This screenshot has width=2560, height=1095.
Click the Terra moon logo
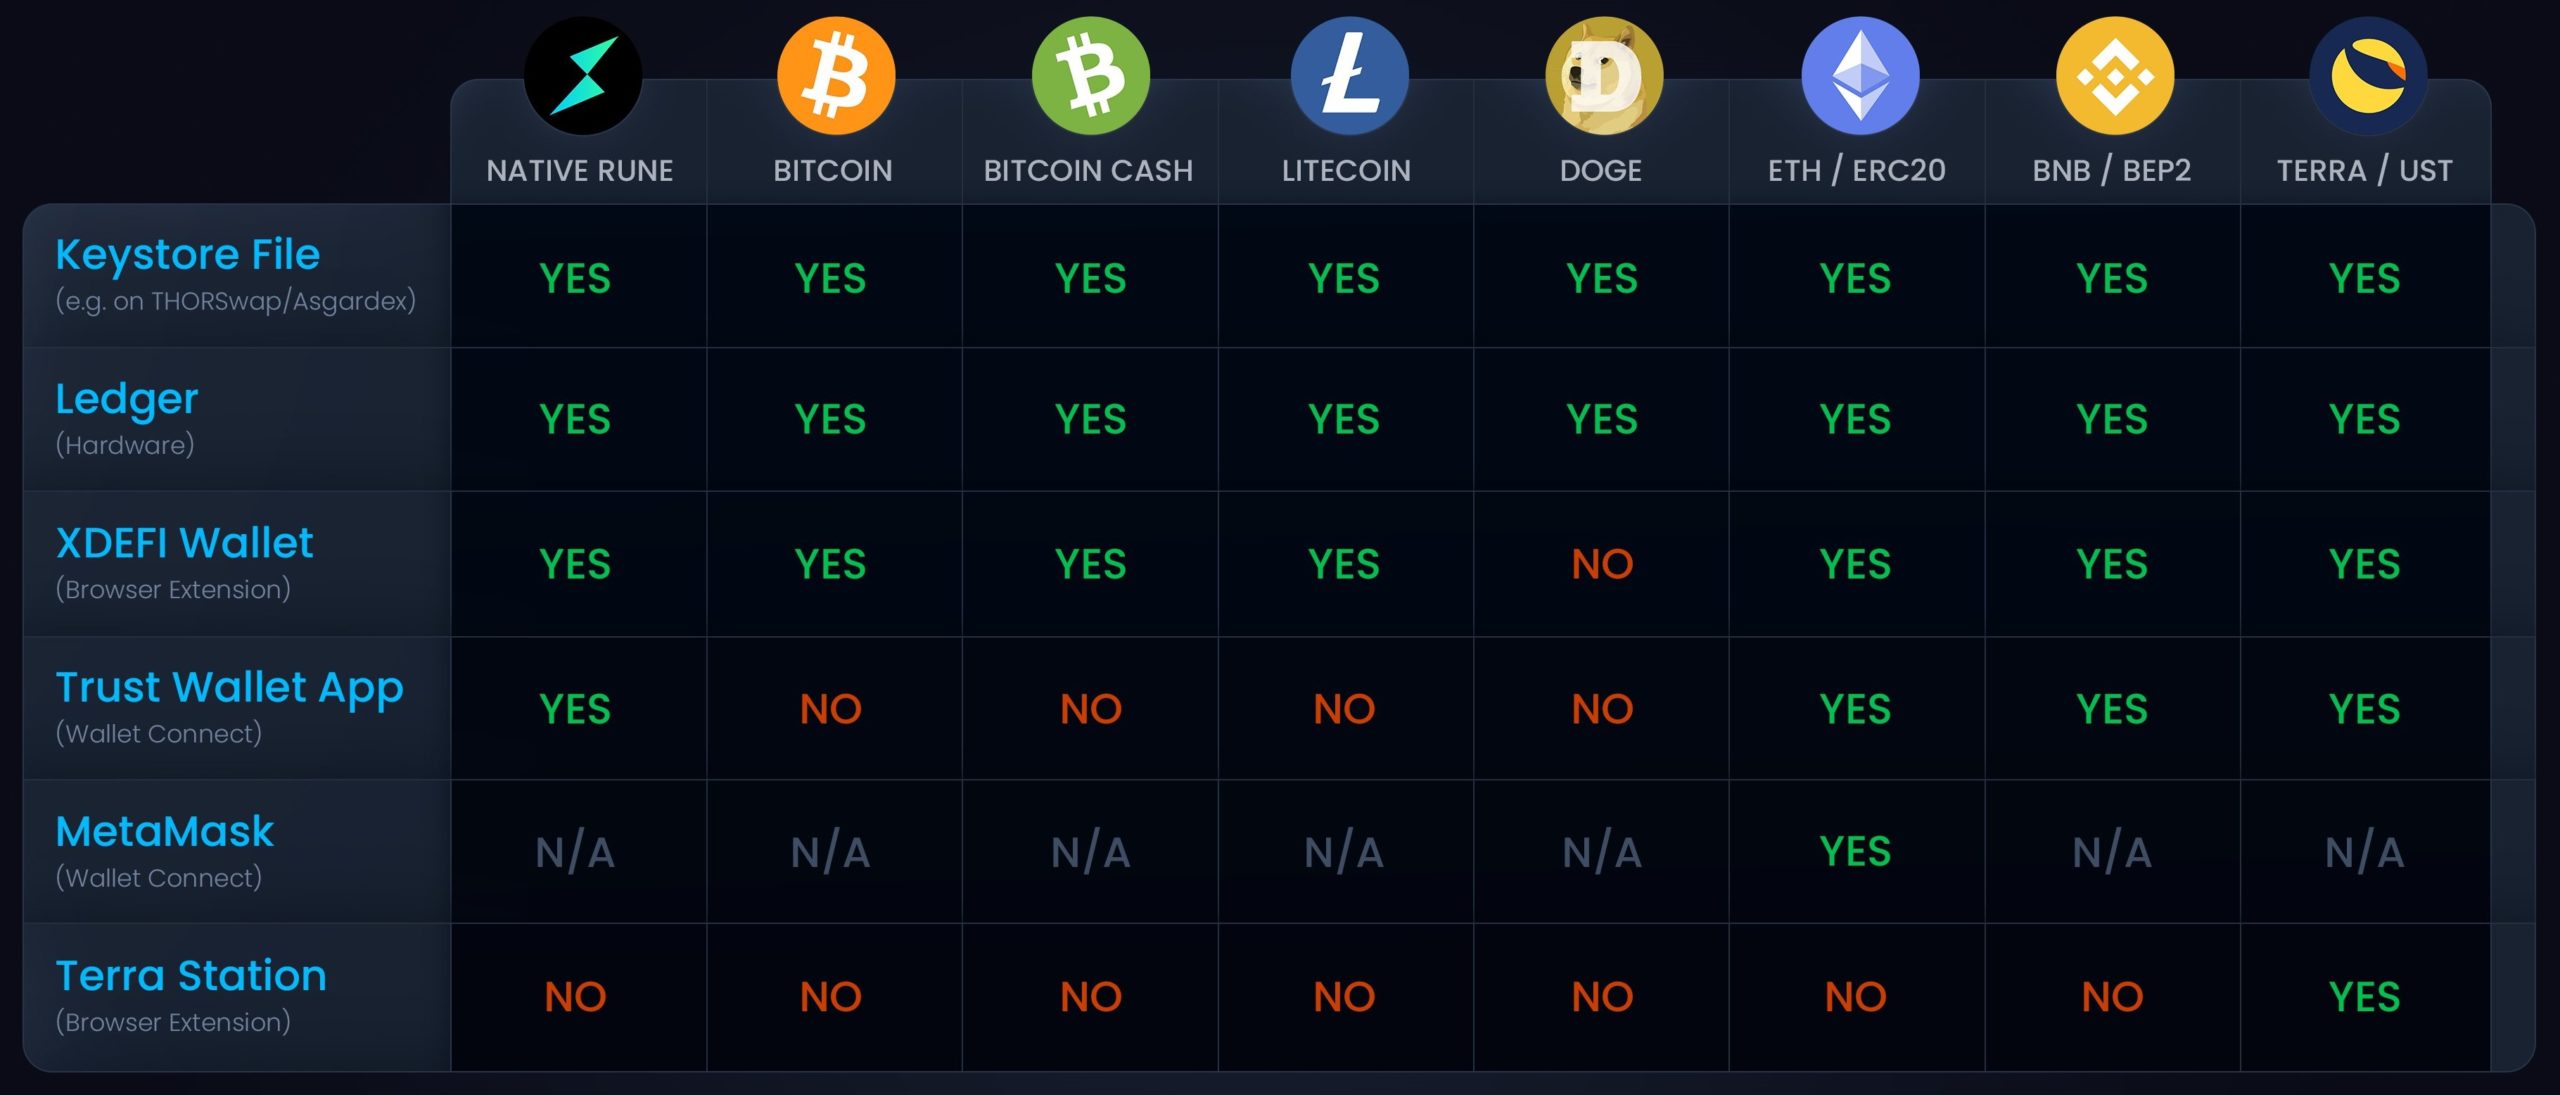pos(2368,76)
